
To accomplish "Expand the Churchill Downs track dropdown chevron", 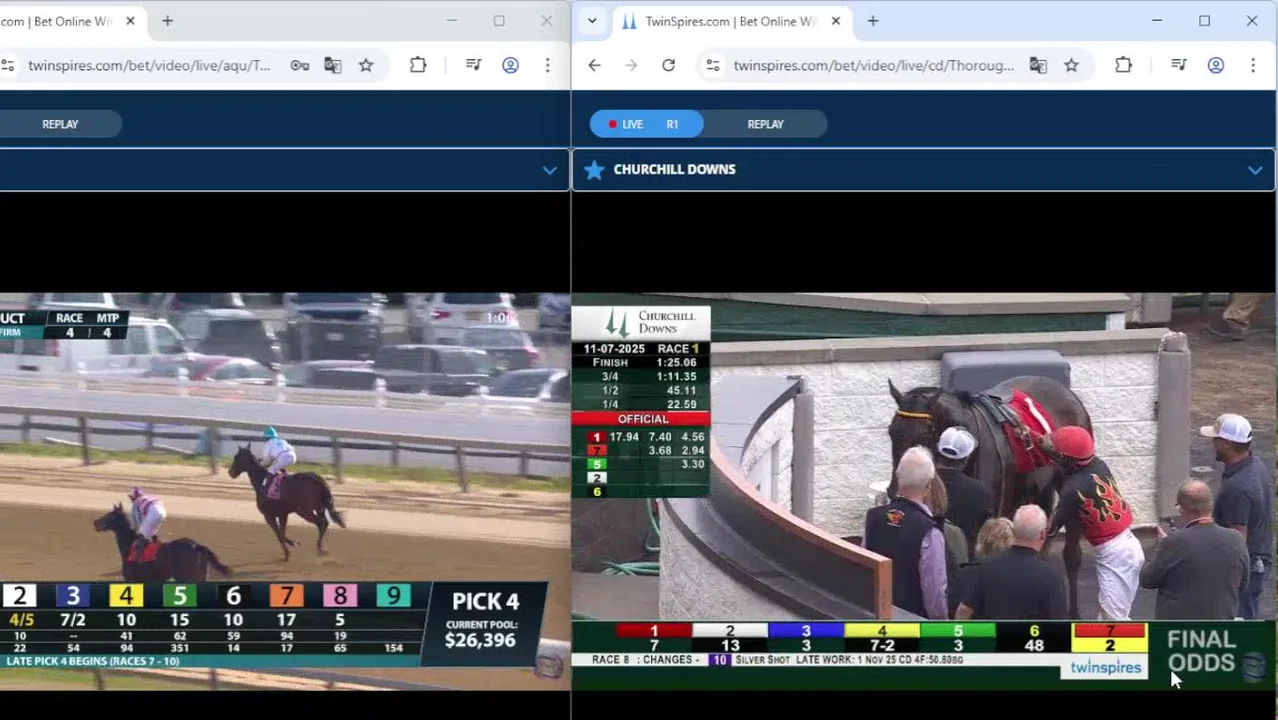I will (1255, 170).
